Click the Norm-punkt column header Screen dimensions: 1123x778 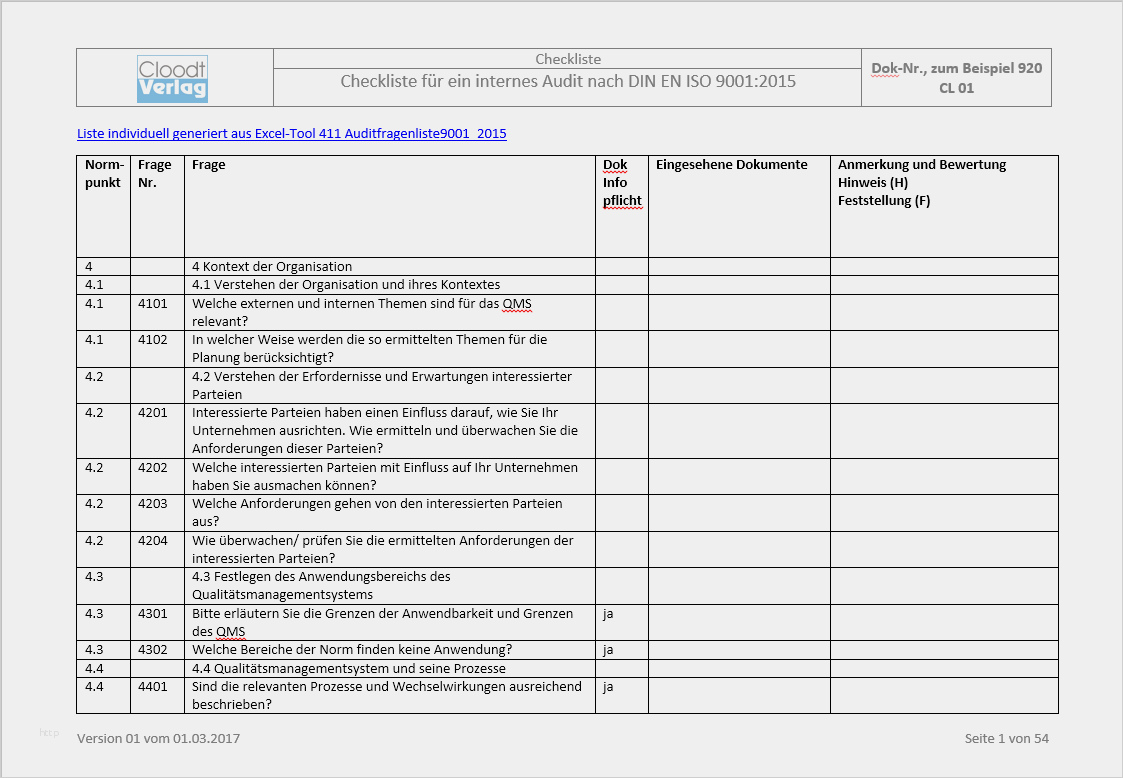[104, 173]
